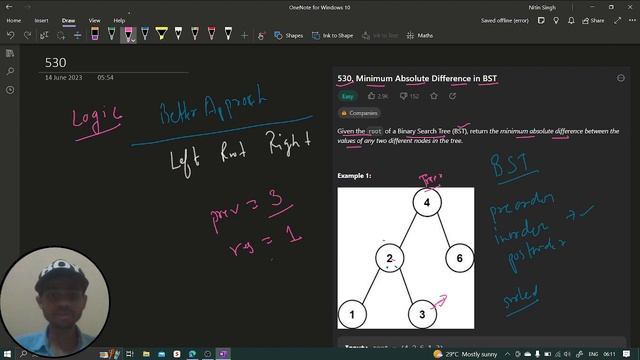The width and height of the screenshot is (640, 360).
Task: Open the taskbar clock showing 06:11
Action: tap(609, 354)
